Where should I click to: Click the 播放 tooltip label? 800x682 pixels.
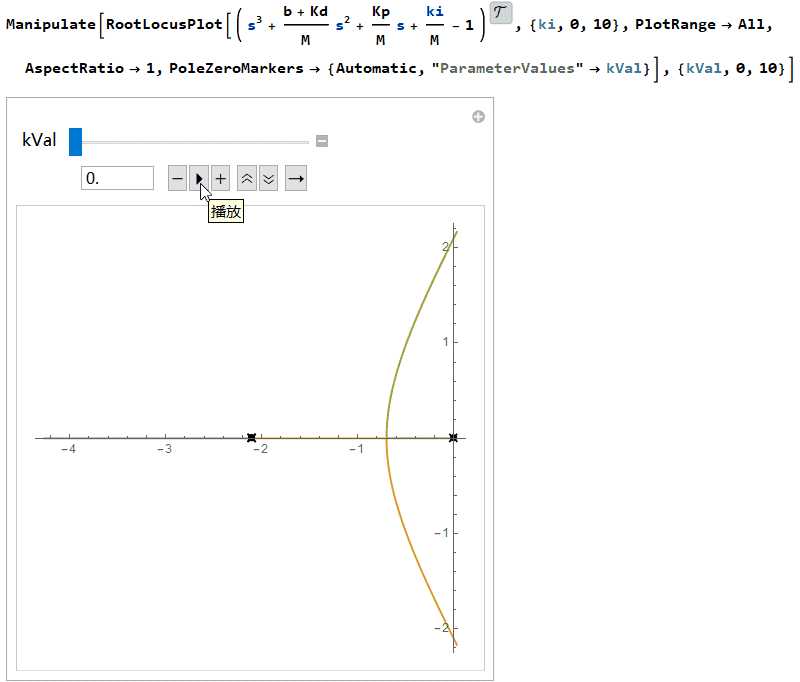(226, 212)
